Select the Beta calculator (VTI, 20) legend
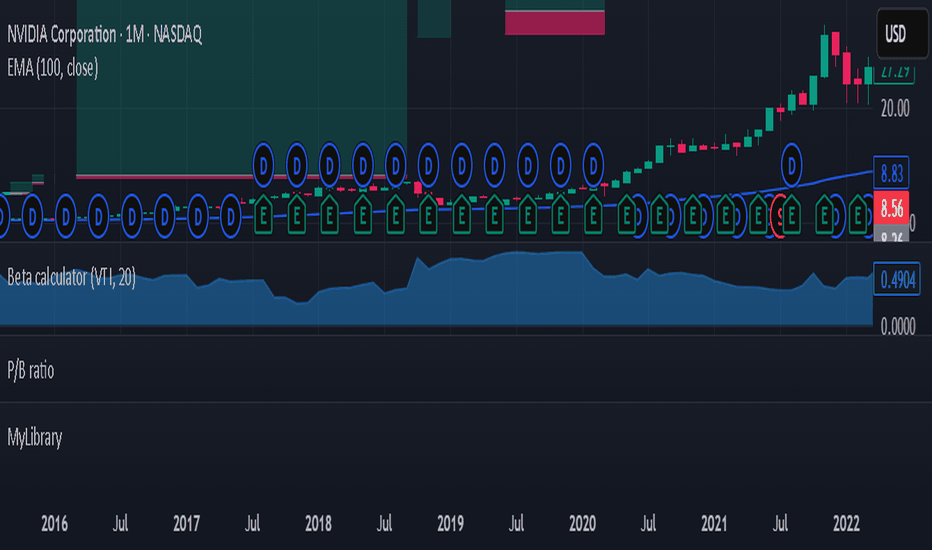 pyautogui.click(x=71, y=277)
